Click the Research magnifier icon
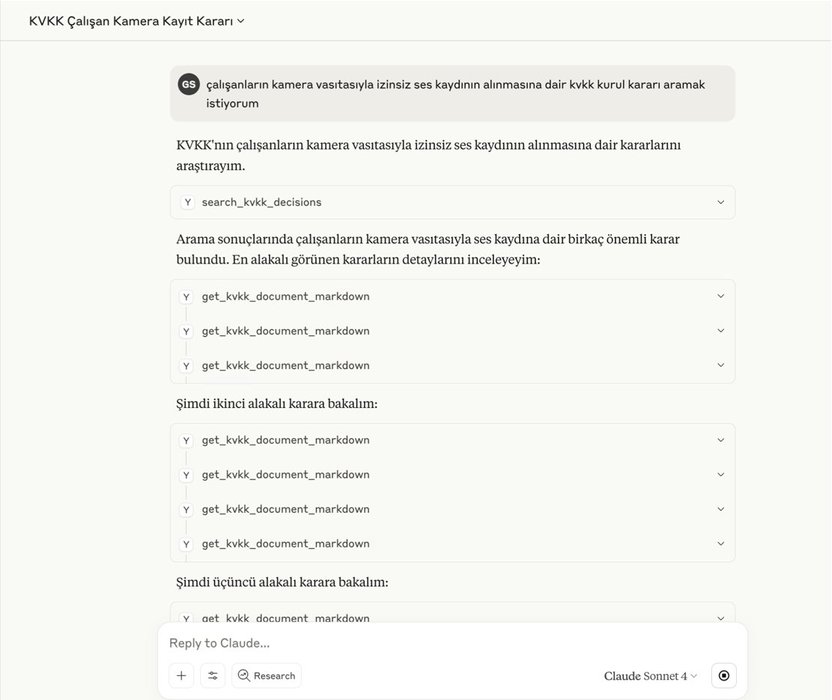Viewport: 832px width, 700px height. (244, 675)
